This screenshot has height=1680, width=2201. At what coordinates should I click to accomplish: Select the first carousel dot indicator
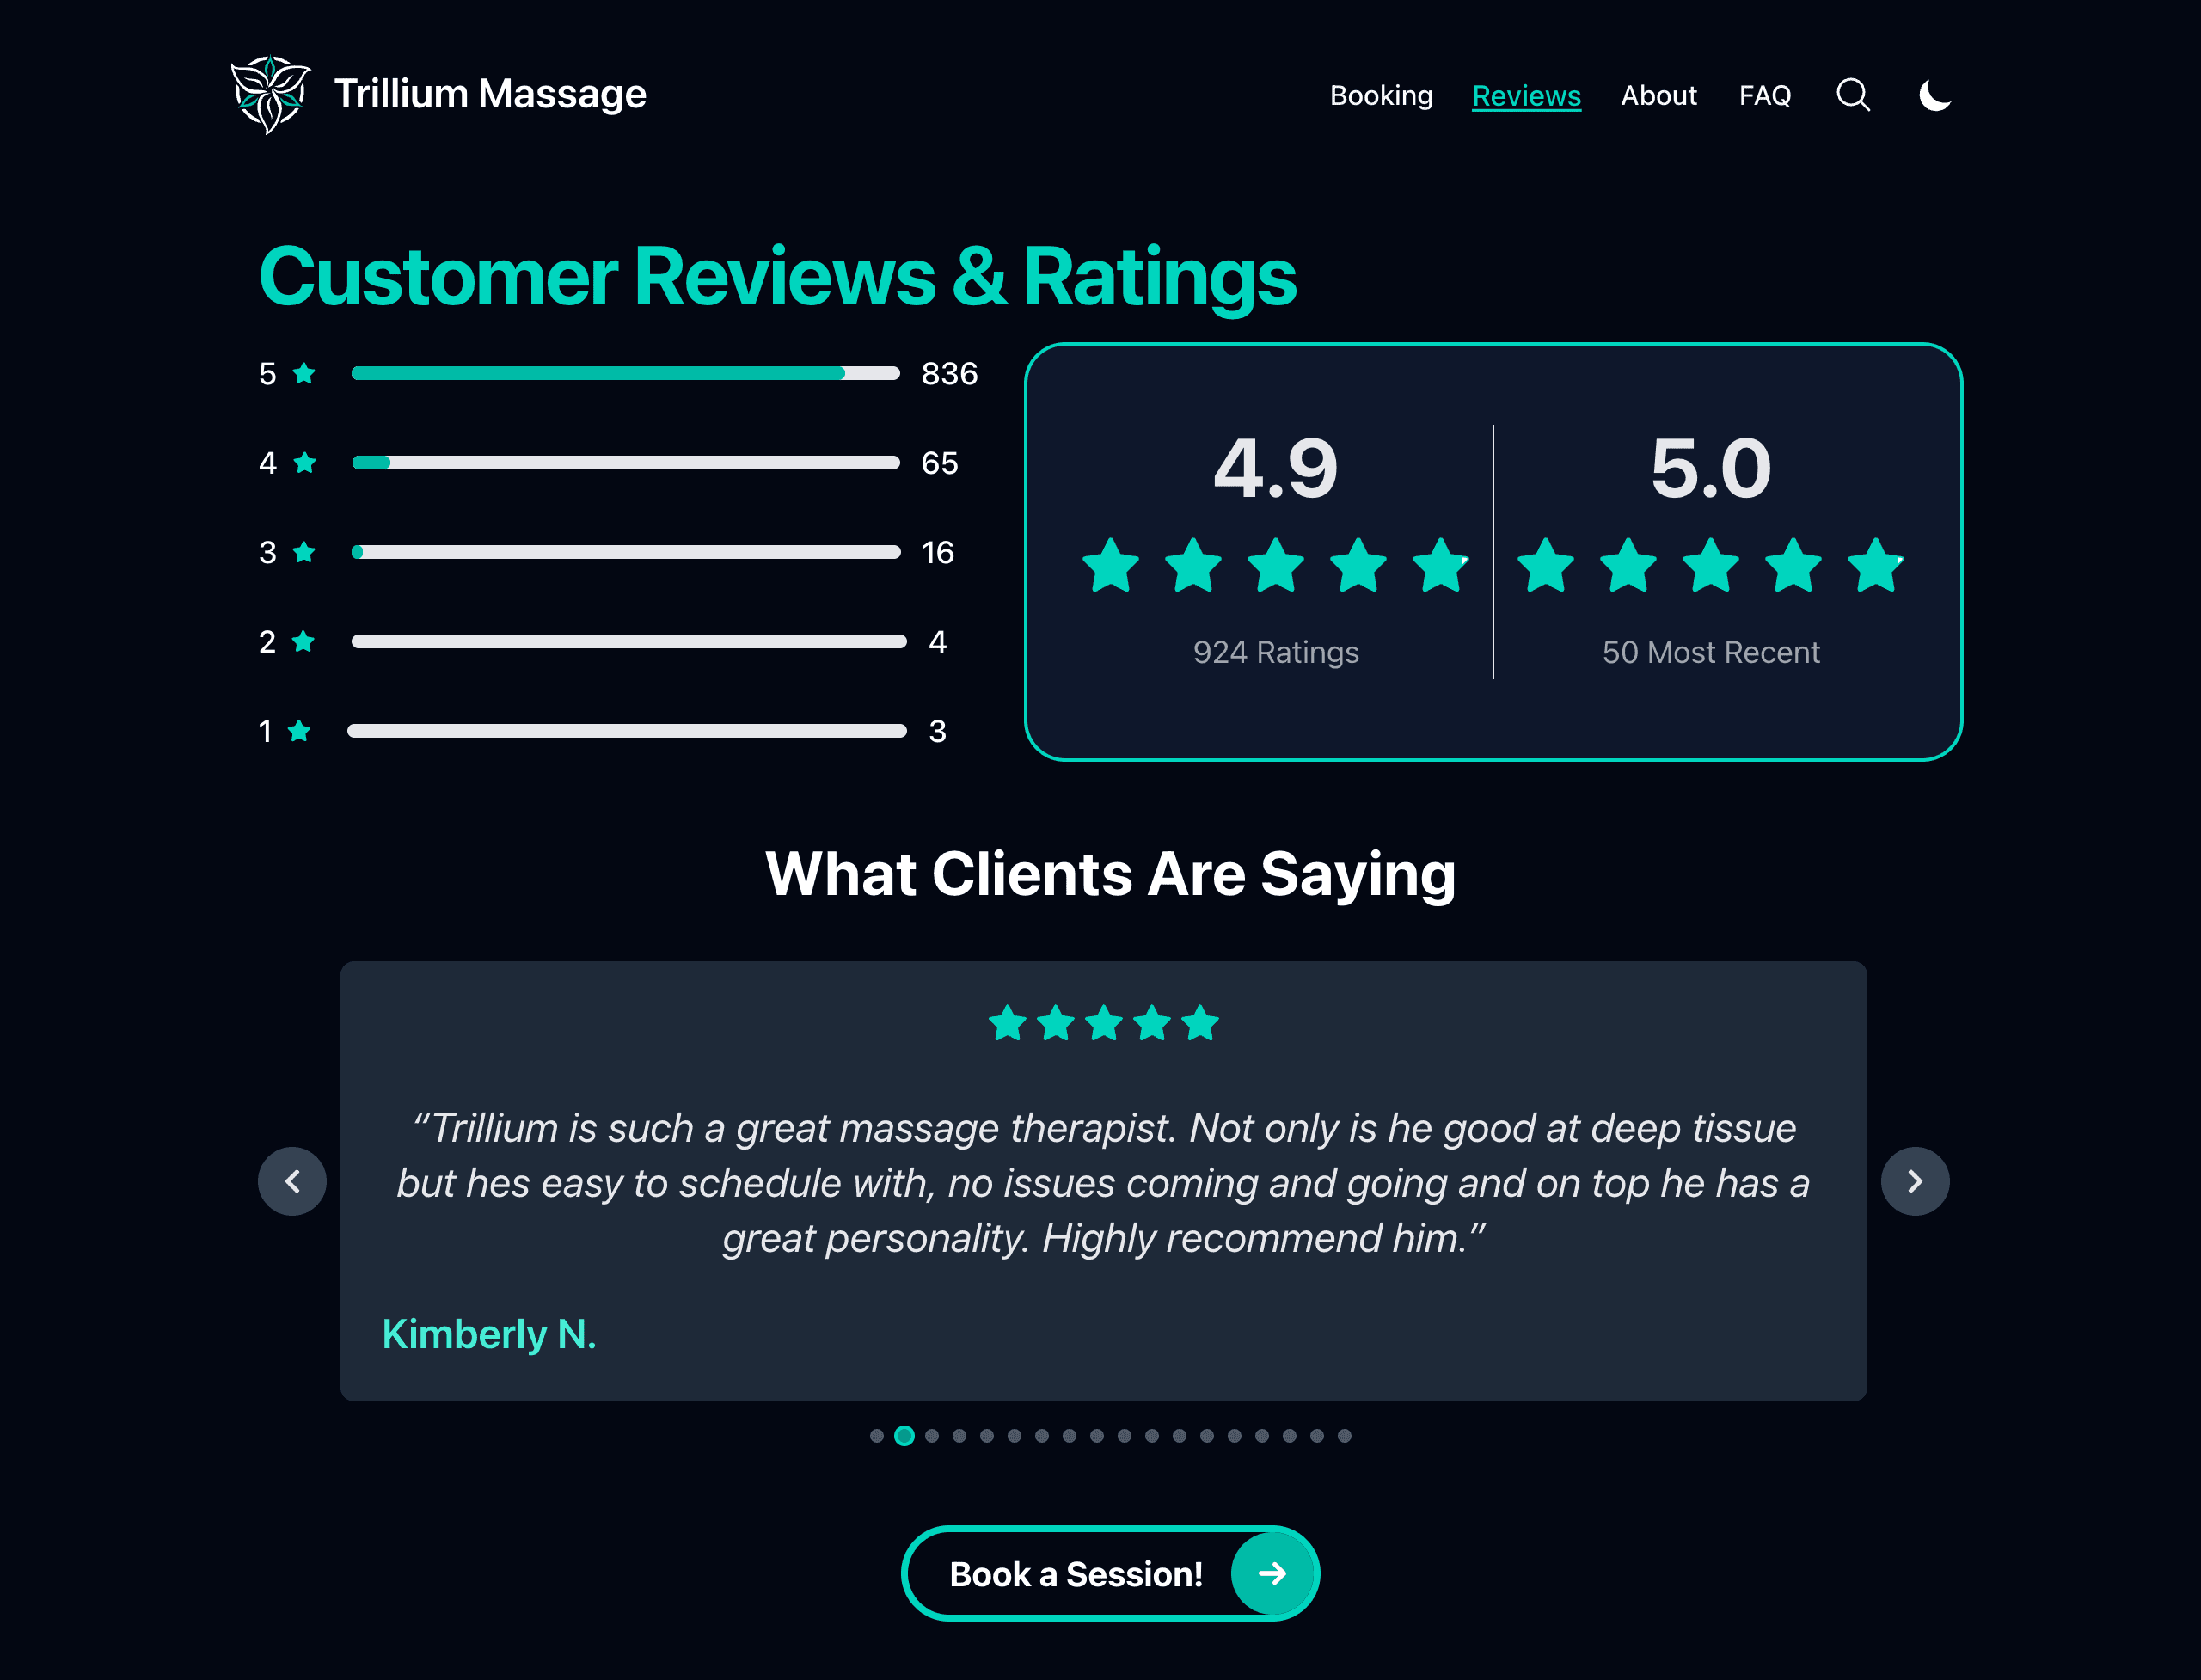coord(877,1436)
